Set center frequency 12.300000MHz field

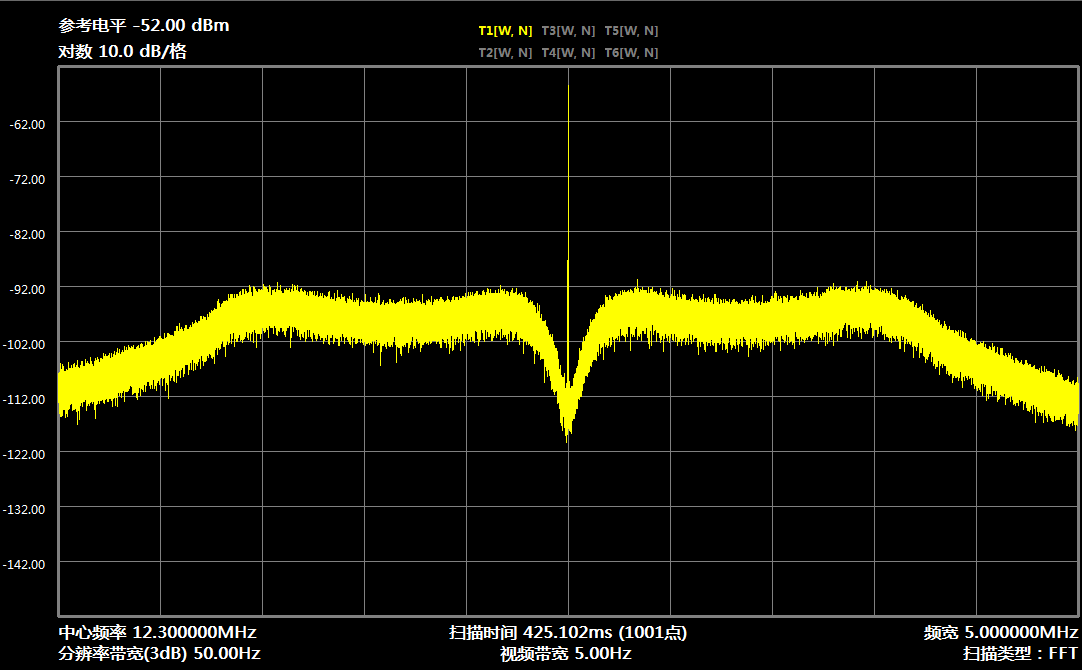[x=157, y=633]
